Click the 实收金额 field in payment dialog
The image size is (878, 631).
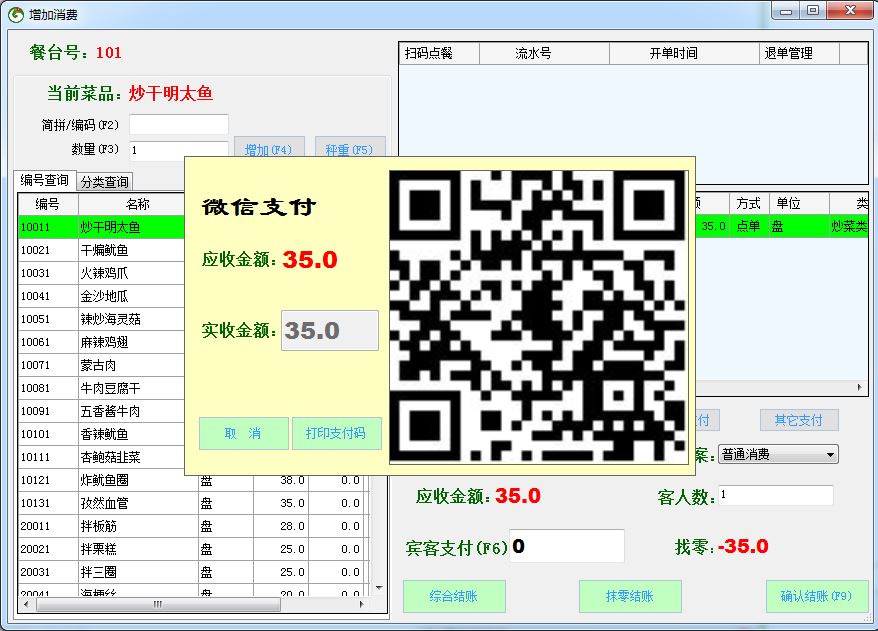coord(330,330)
